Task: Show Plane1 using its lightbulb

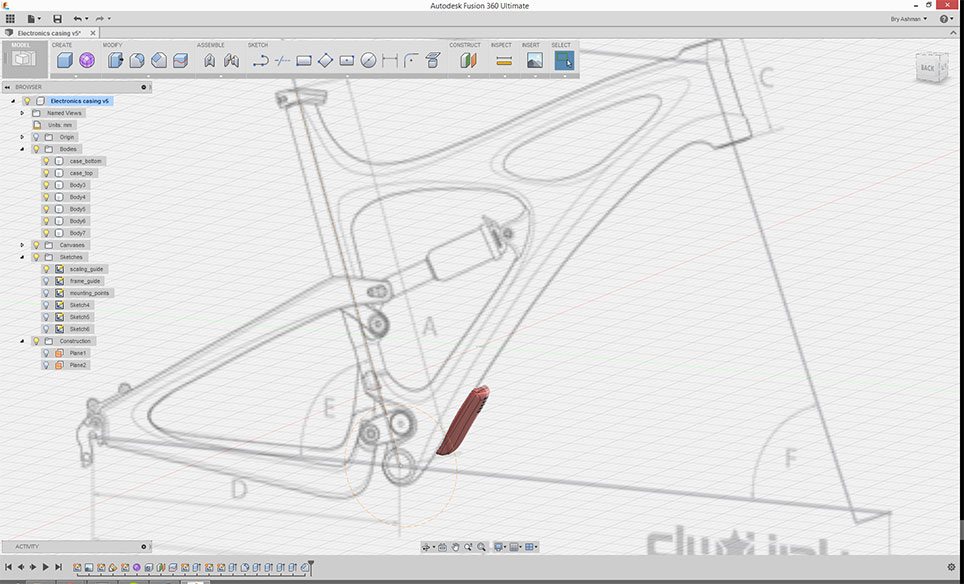Action: (x=46, y=353)
